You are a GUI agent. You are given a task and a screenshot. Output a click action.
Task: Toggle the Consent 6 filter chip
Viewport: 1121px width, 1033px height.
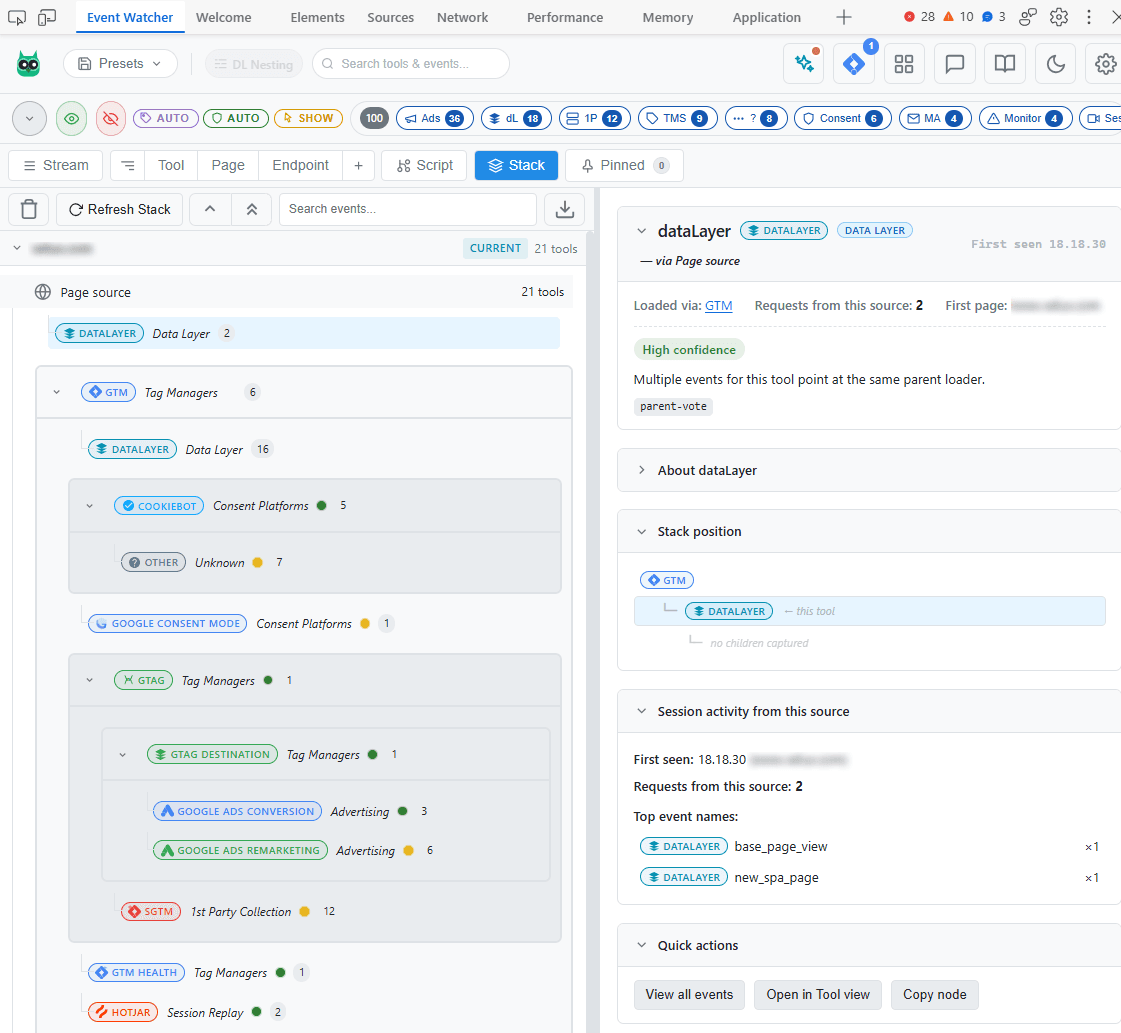click(x=843, y=118)
